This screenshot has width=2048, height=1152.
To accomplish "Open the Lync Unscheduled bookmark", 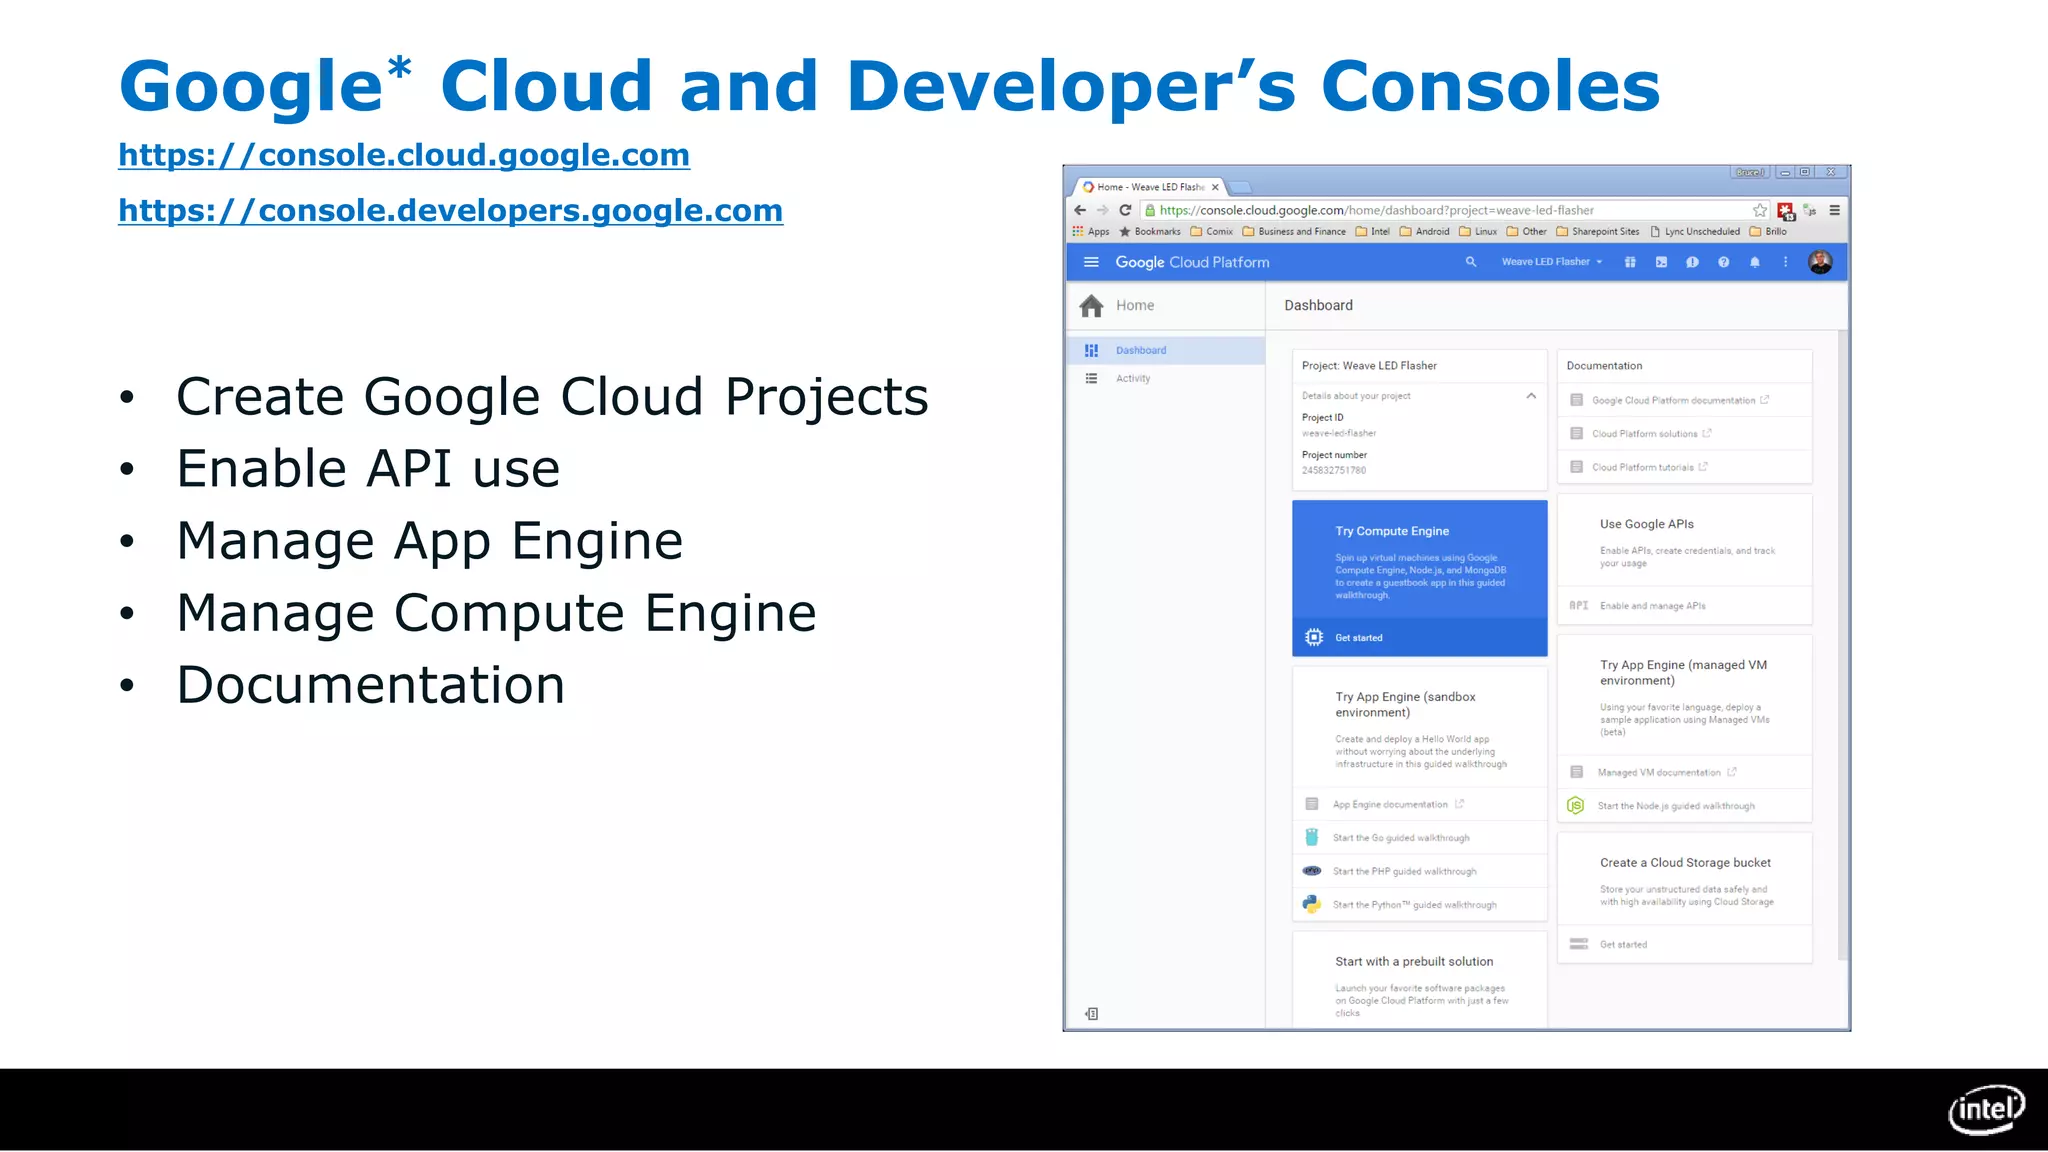I will pyautogui.click(x=1695, y=231).
